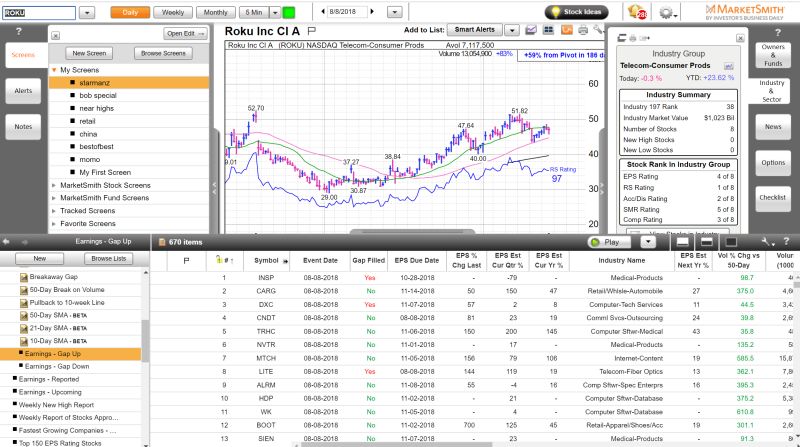Expand Favorite Screens folder
Image resolution: width=800 pixels, height=447 pixels.
pos(54,224)
